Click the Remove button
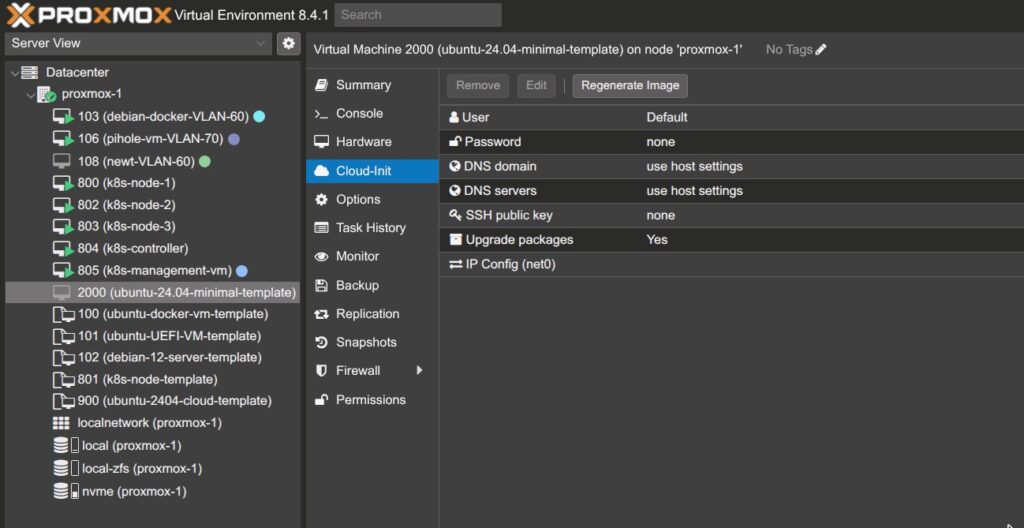This screenshot has width=1024, height=528. click(x=478, y=86)
